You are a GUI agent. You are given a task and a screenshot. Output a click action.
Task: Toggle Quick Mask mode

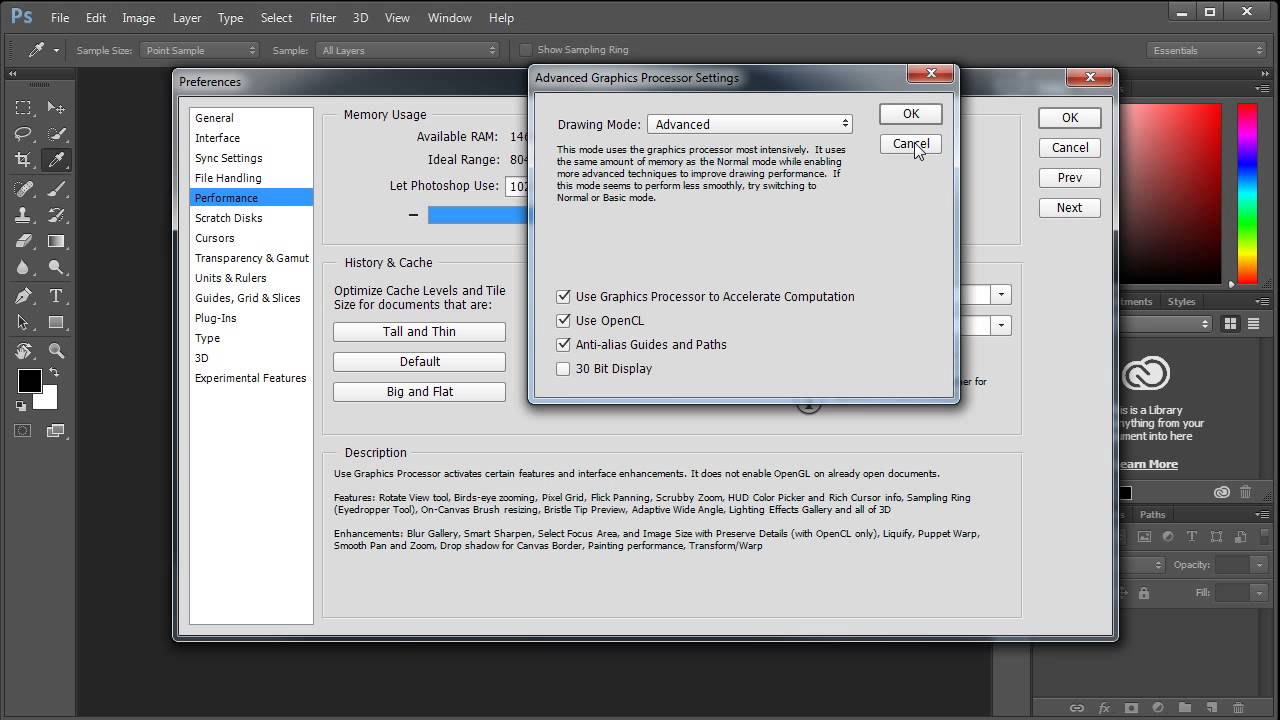pos(23,431)
